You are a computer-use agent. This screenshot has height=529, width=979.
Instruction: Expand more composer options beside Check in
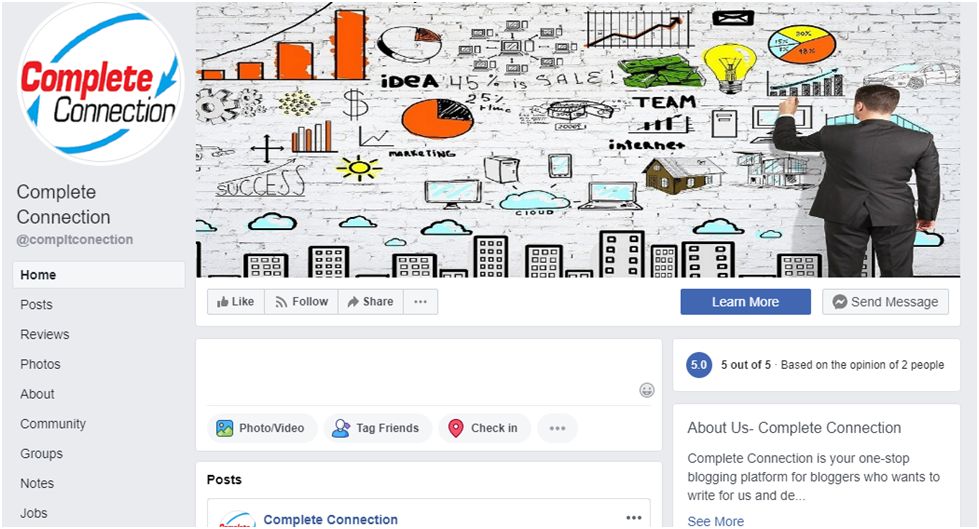[557, 428]
